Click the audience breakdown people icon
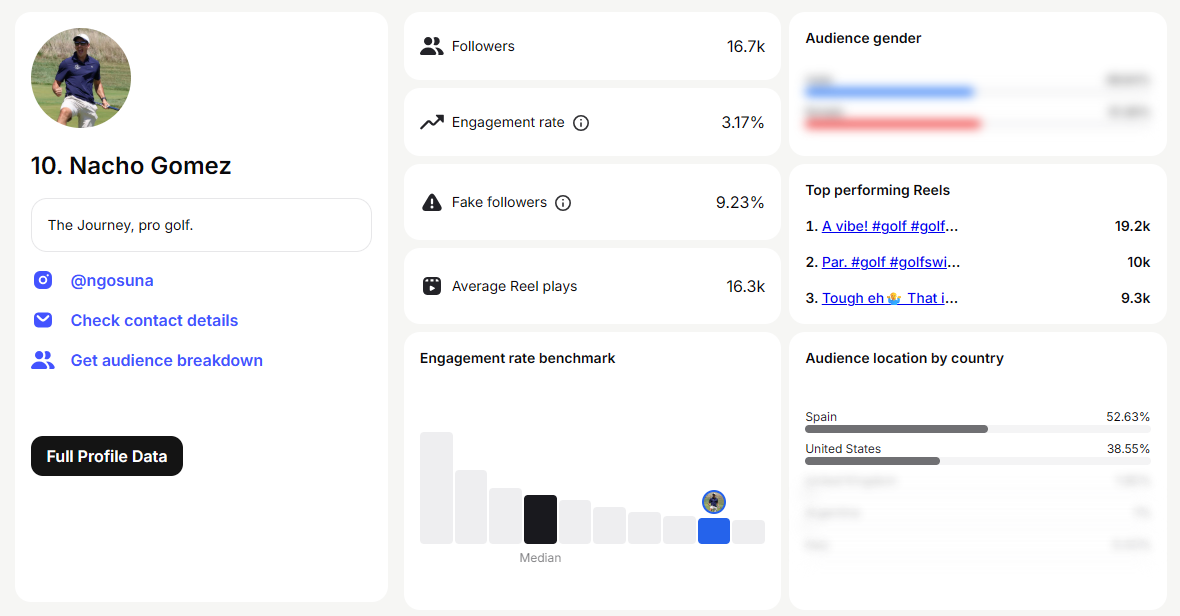 point(43,360)
